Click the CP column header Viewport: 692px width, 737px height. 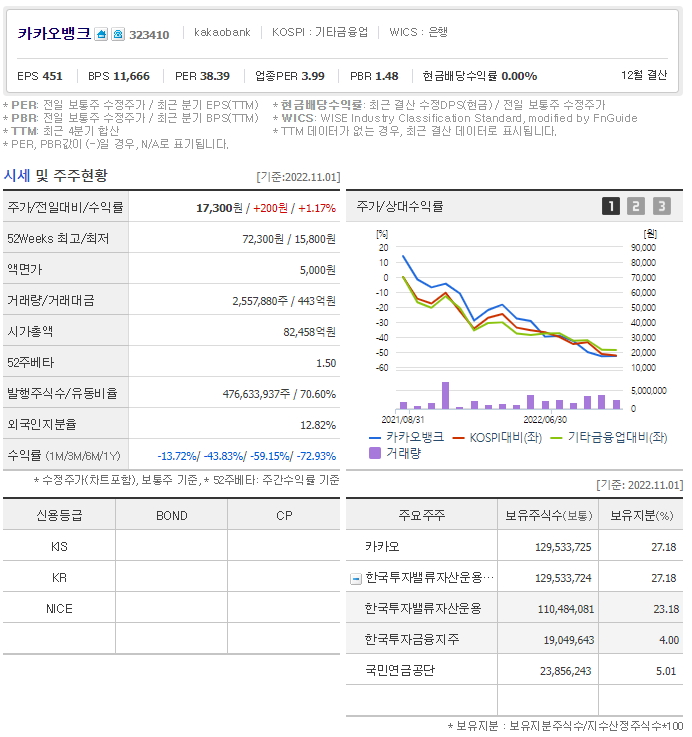[284, 516]
